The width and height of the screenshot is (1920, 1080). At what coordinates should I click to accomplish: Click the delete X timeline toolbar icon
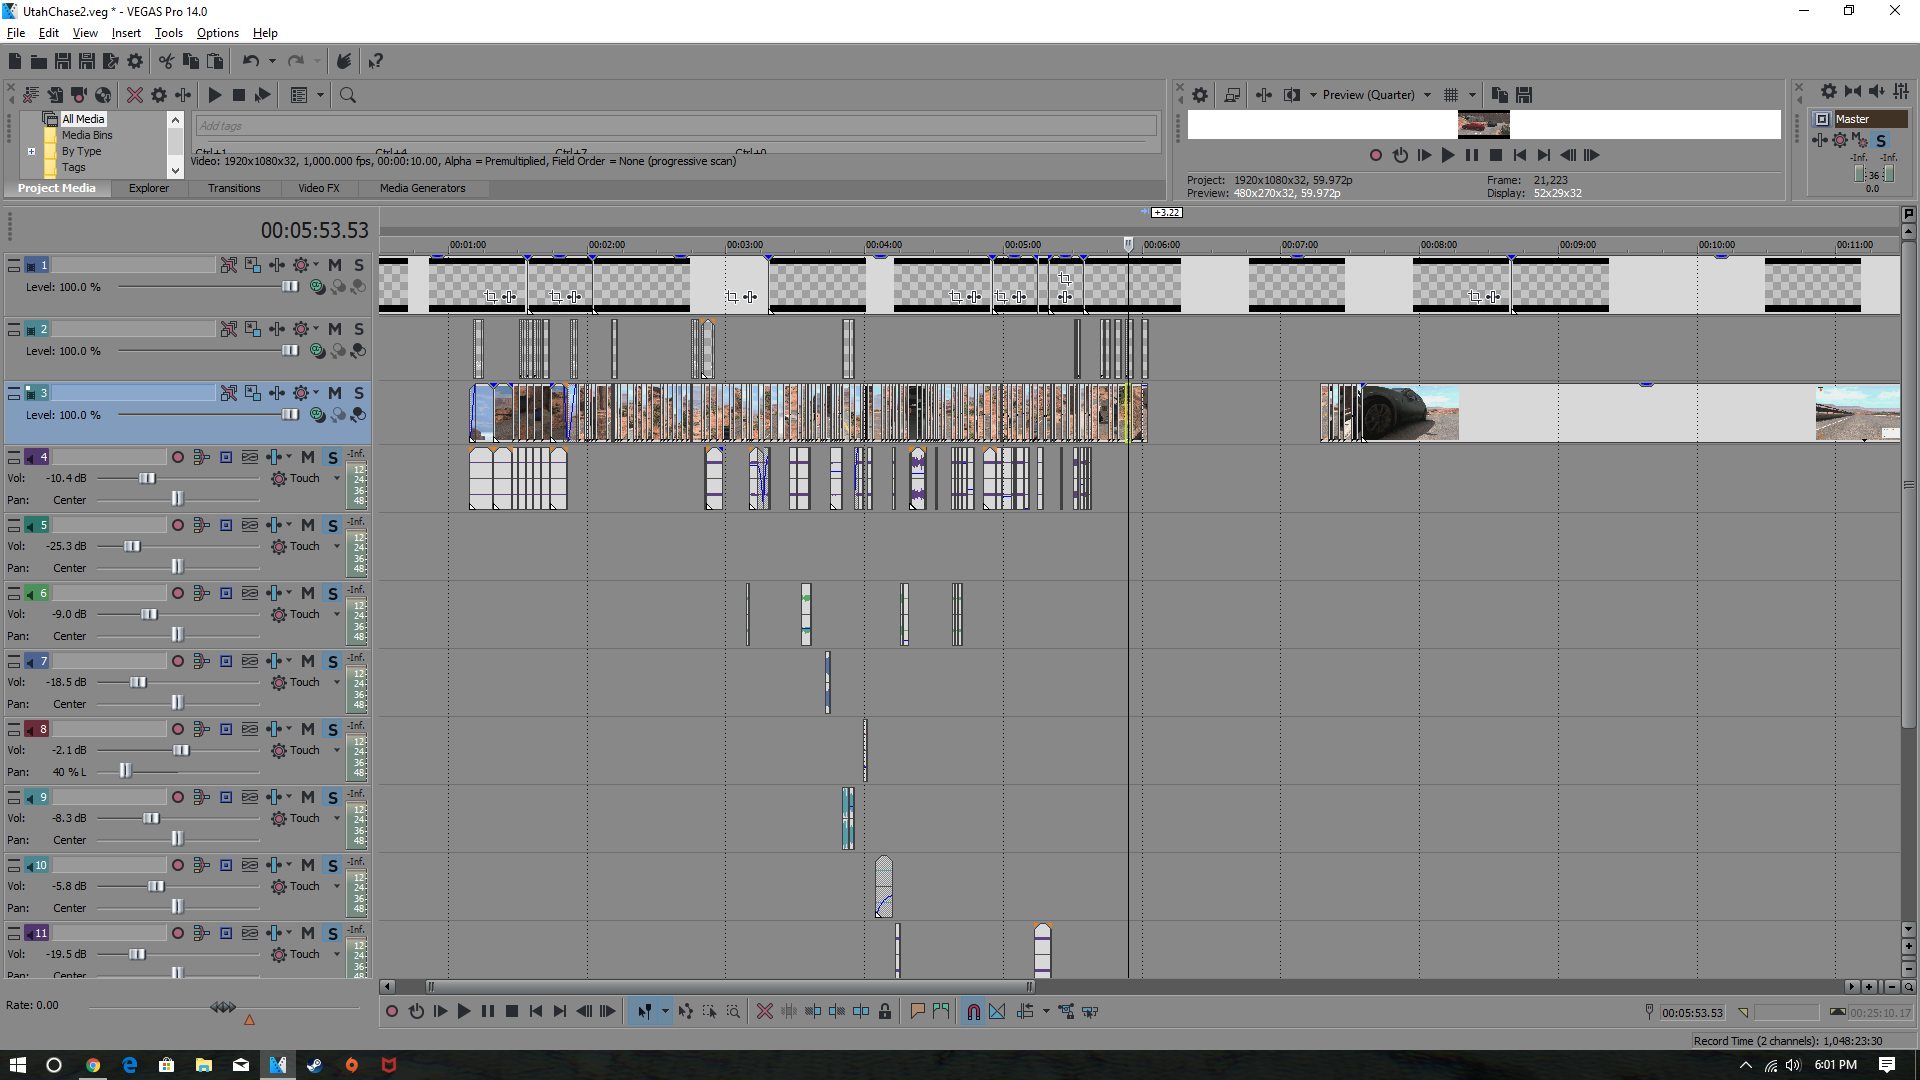(764, 1012)
